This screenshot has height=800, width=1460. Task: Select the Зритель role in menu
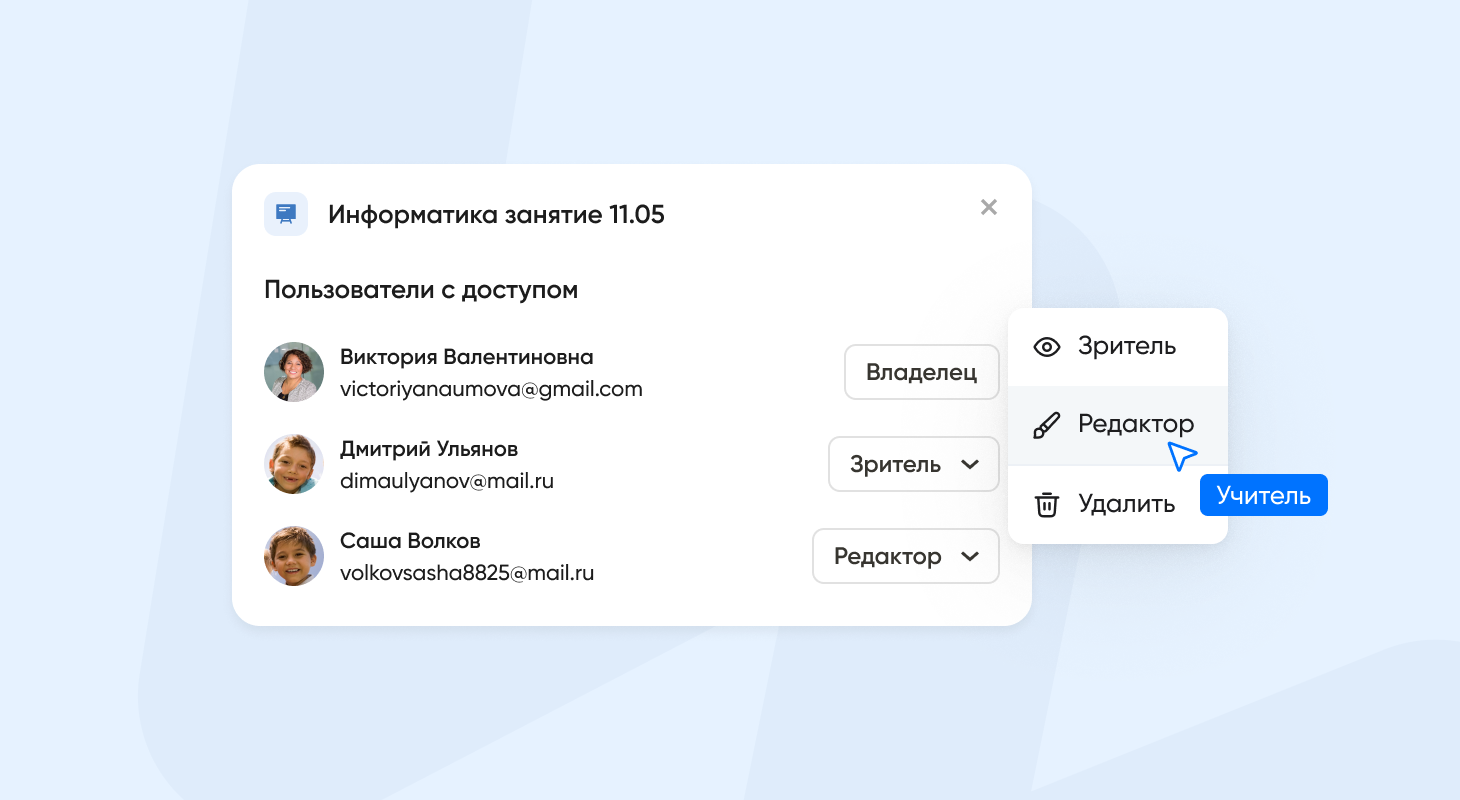click(1126, 347)
